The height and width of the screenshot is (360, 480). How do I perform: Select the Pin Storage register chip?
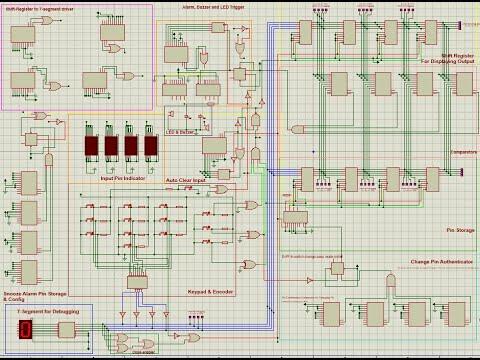pos(295,217)
